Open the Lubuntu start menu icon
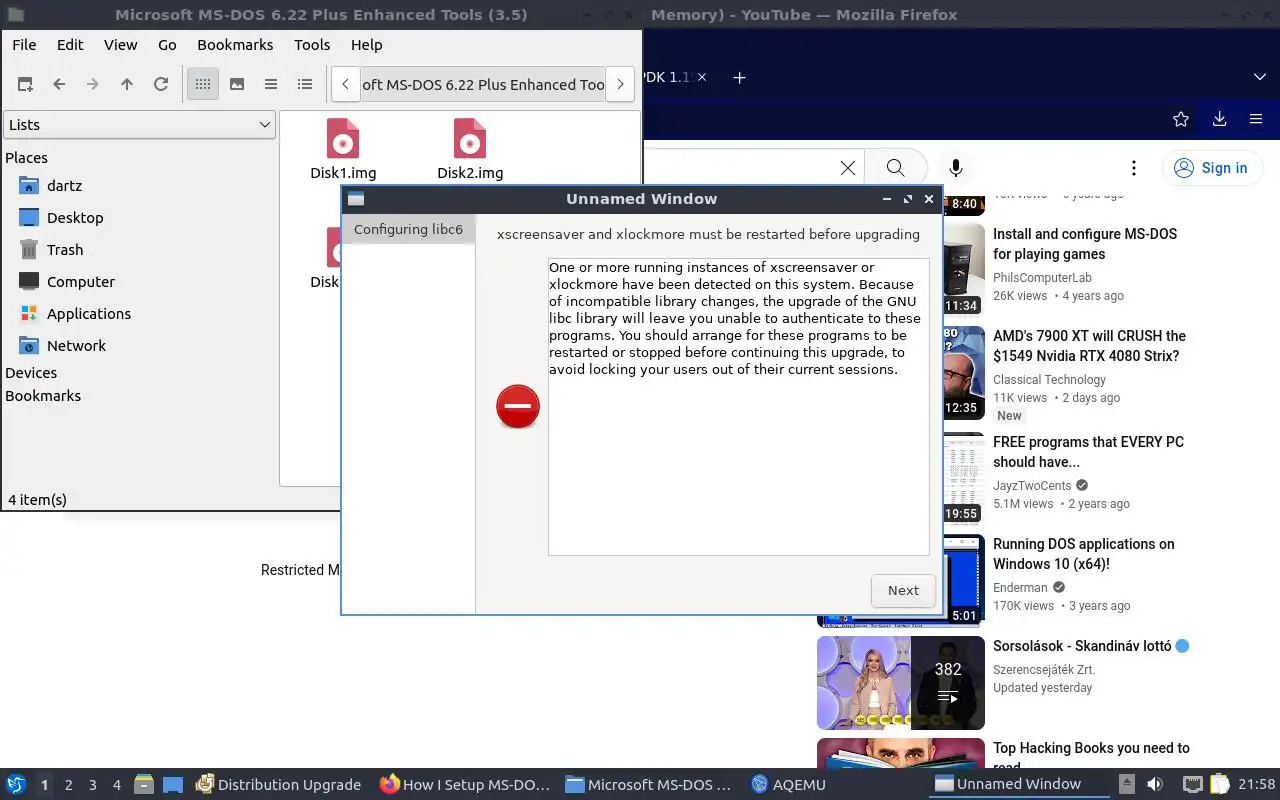Viewport: 1280px width, 800px height. 16,785
